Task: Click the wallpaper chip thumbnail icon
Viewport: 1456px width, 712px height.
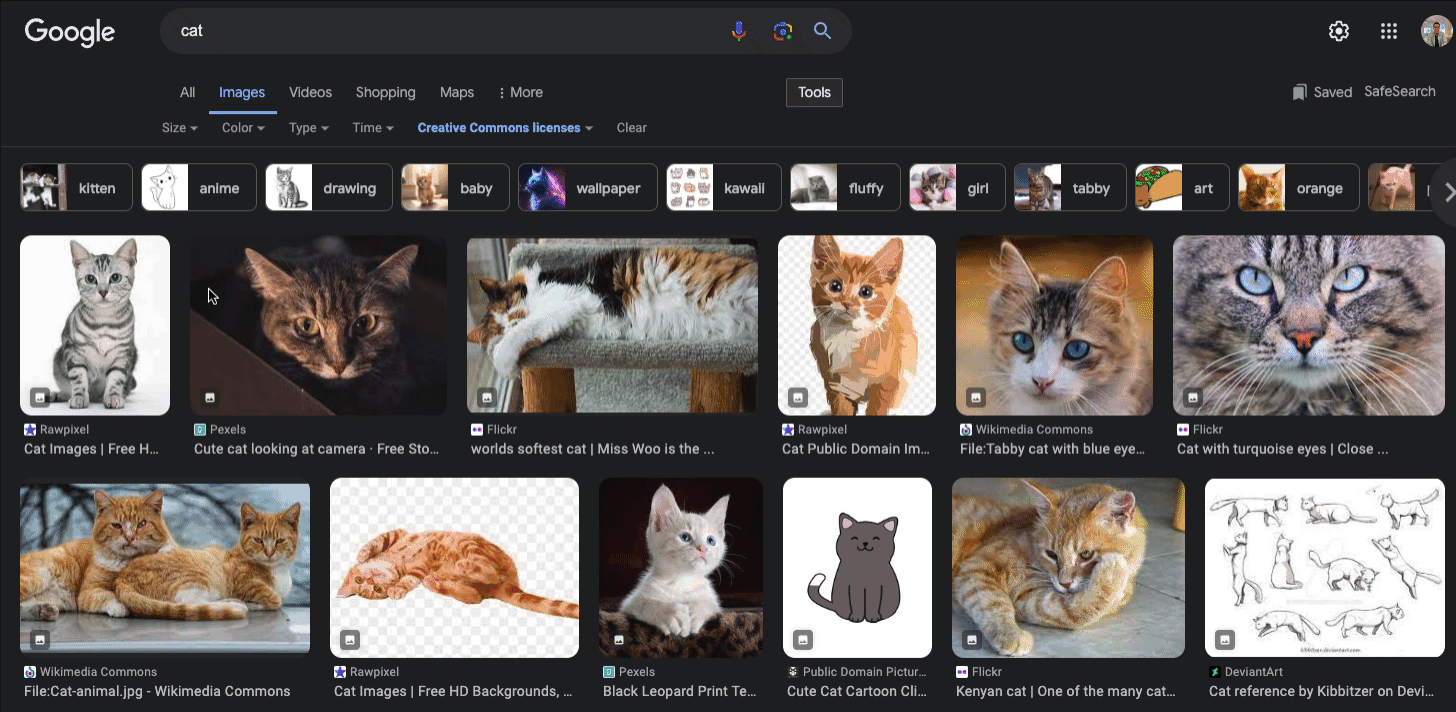Action: tap(542, 188)
